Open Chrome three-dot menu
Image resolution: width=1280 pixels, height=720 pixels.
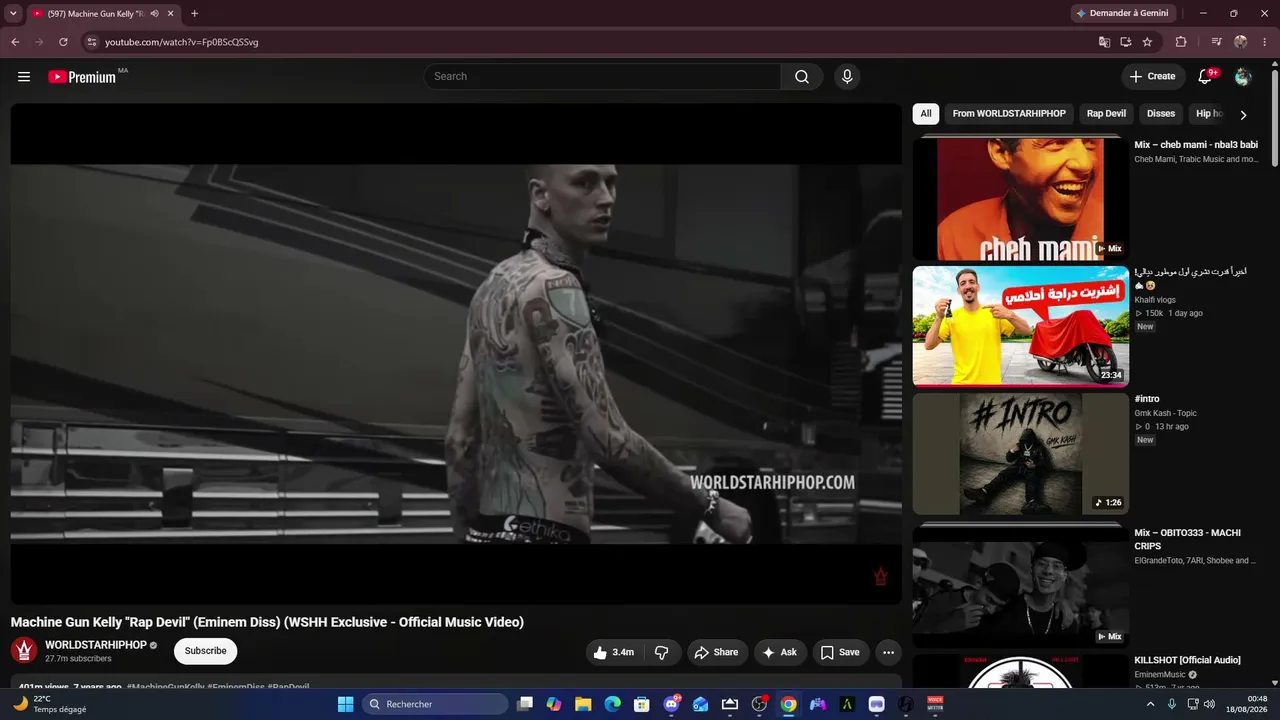pyautogui.click(x=1263, y=42)
